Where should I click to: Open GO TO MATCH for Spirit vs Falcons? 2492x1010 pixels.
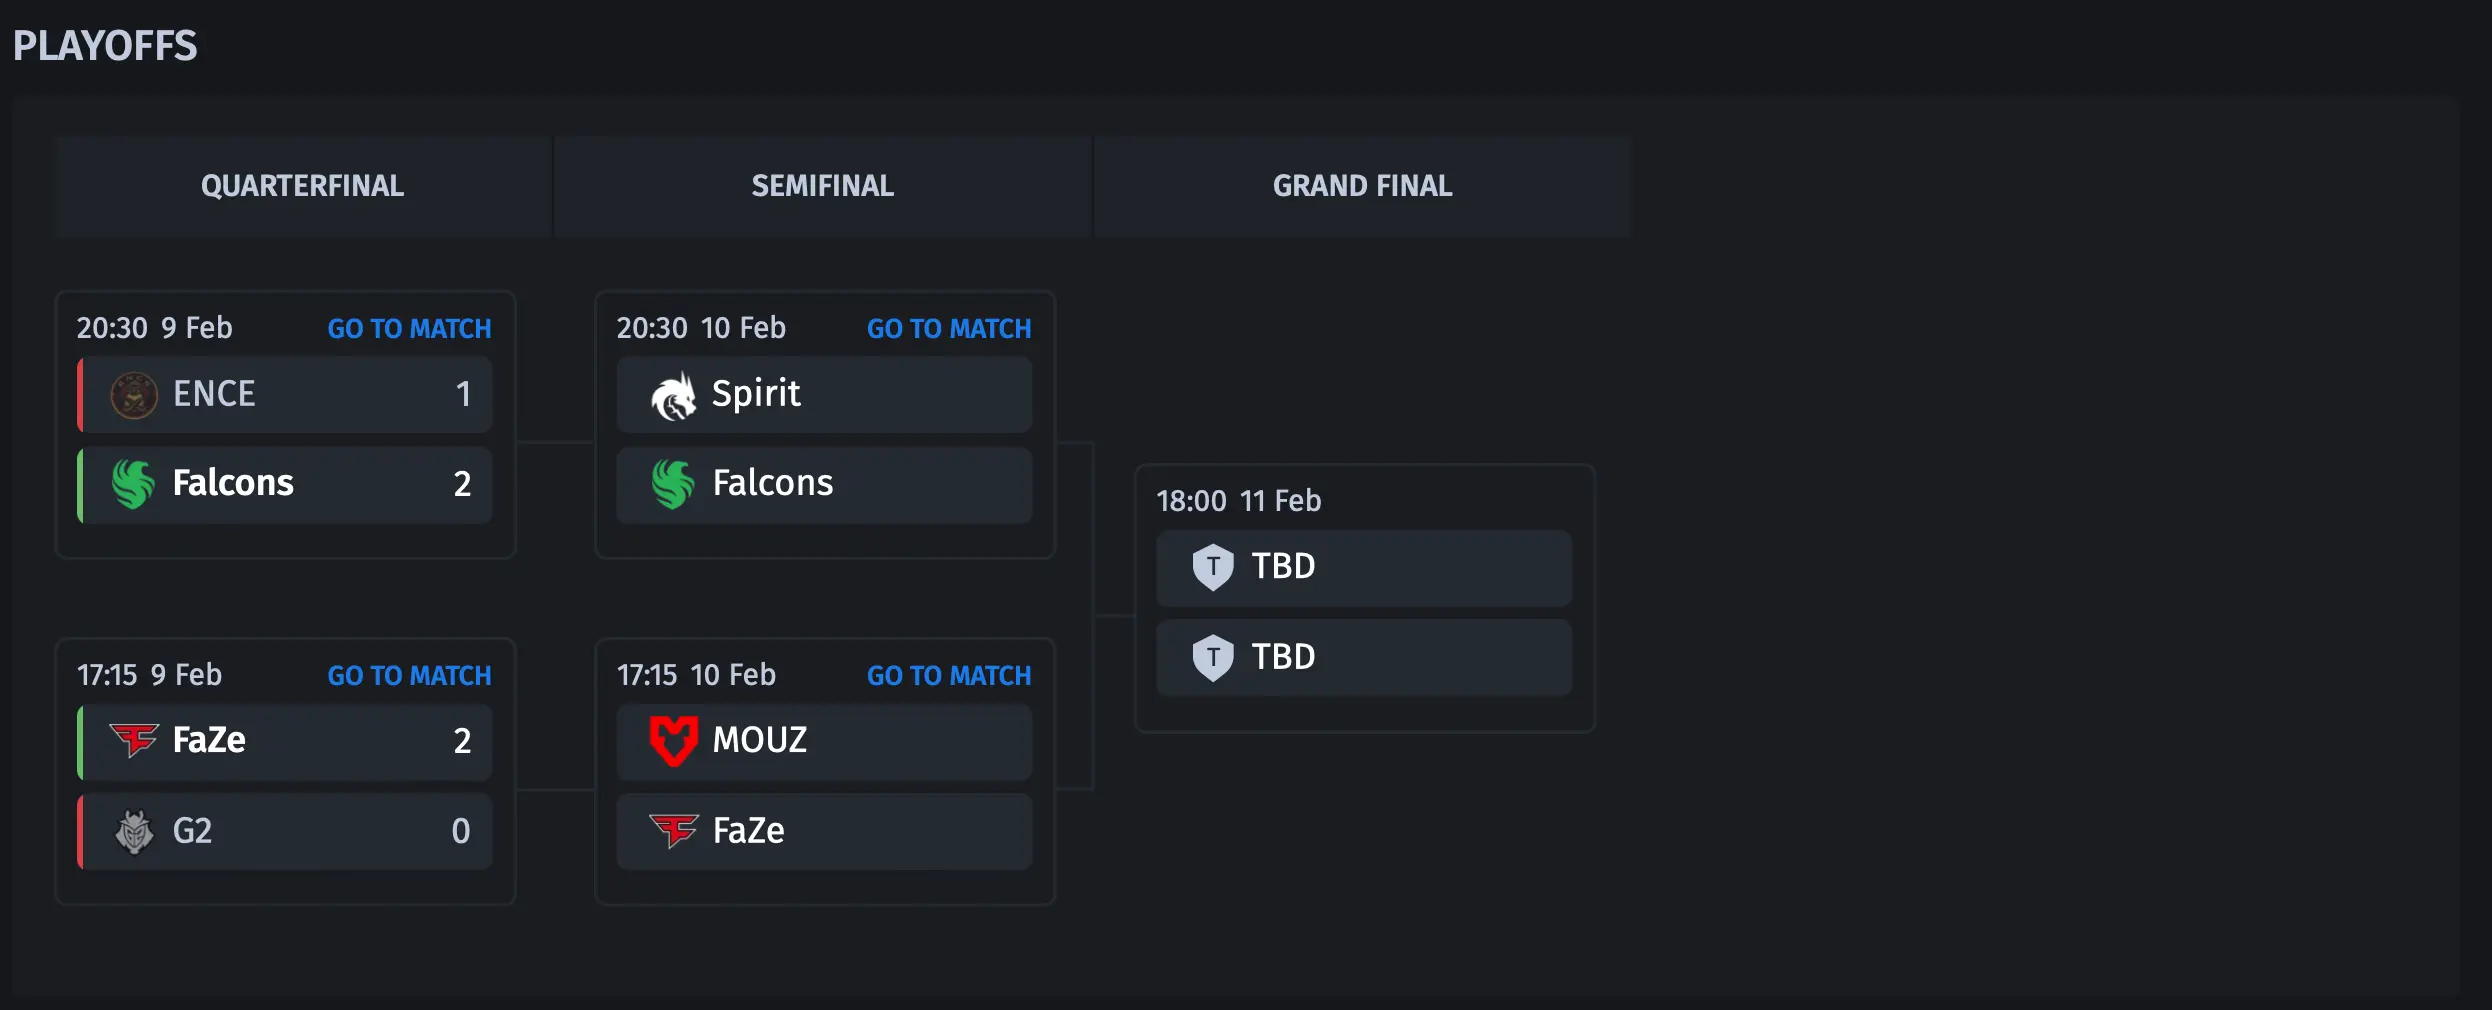(x=949, y=329)
